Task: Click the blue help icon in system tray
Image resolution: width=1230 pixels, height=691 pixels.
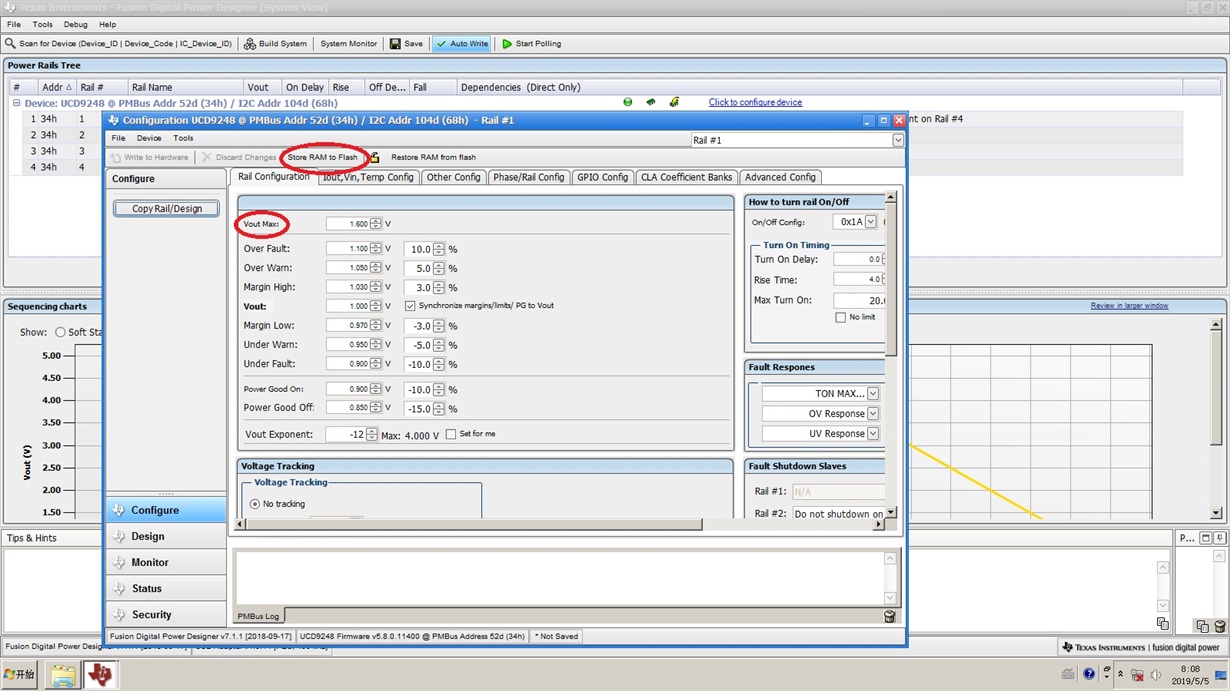Action: [x=1089, y=675]
